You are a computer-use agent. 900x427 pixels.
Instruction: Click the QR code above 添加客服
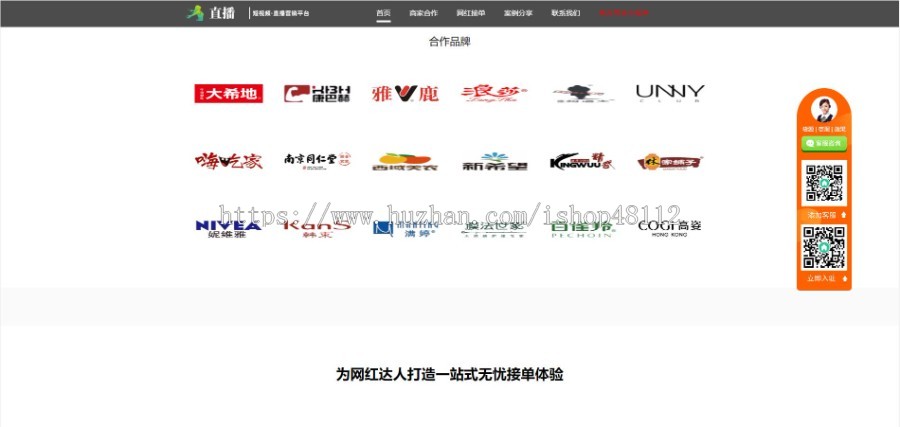[x=824, y=183]
